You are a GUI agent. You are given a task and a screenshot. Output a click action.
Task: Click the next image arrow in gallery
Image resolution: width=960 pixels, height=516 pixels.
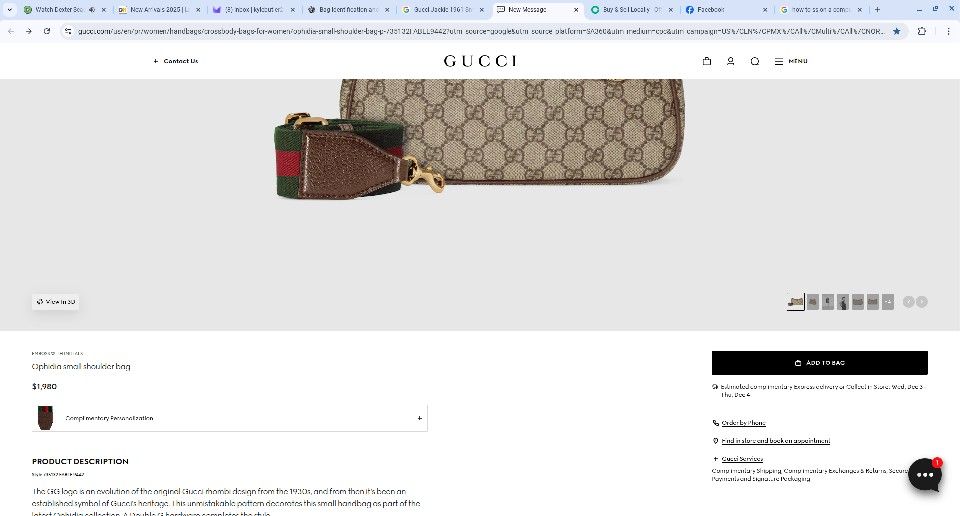(x=922, y=302)
